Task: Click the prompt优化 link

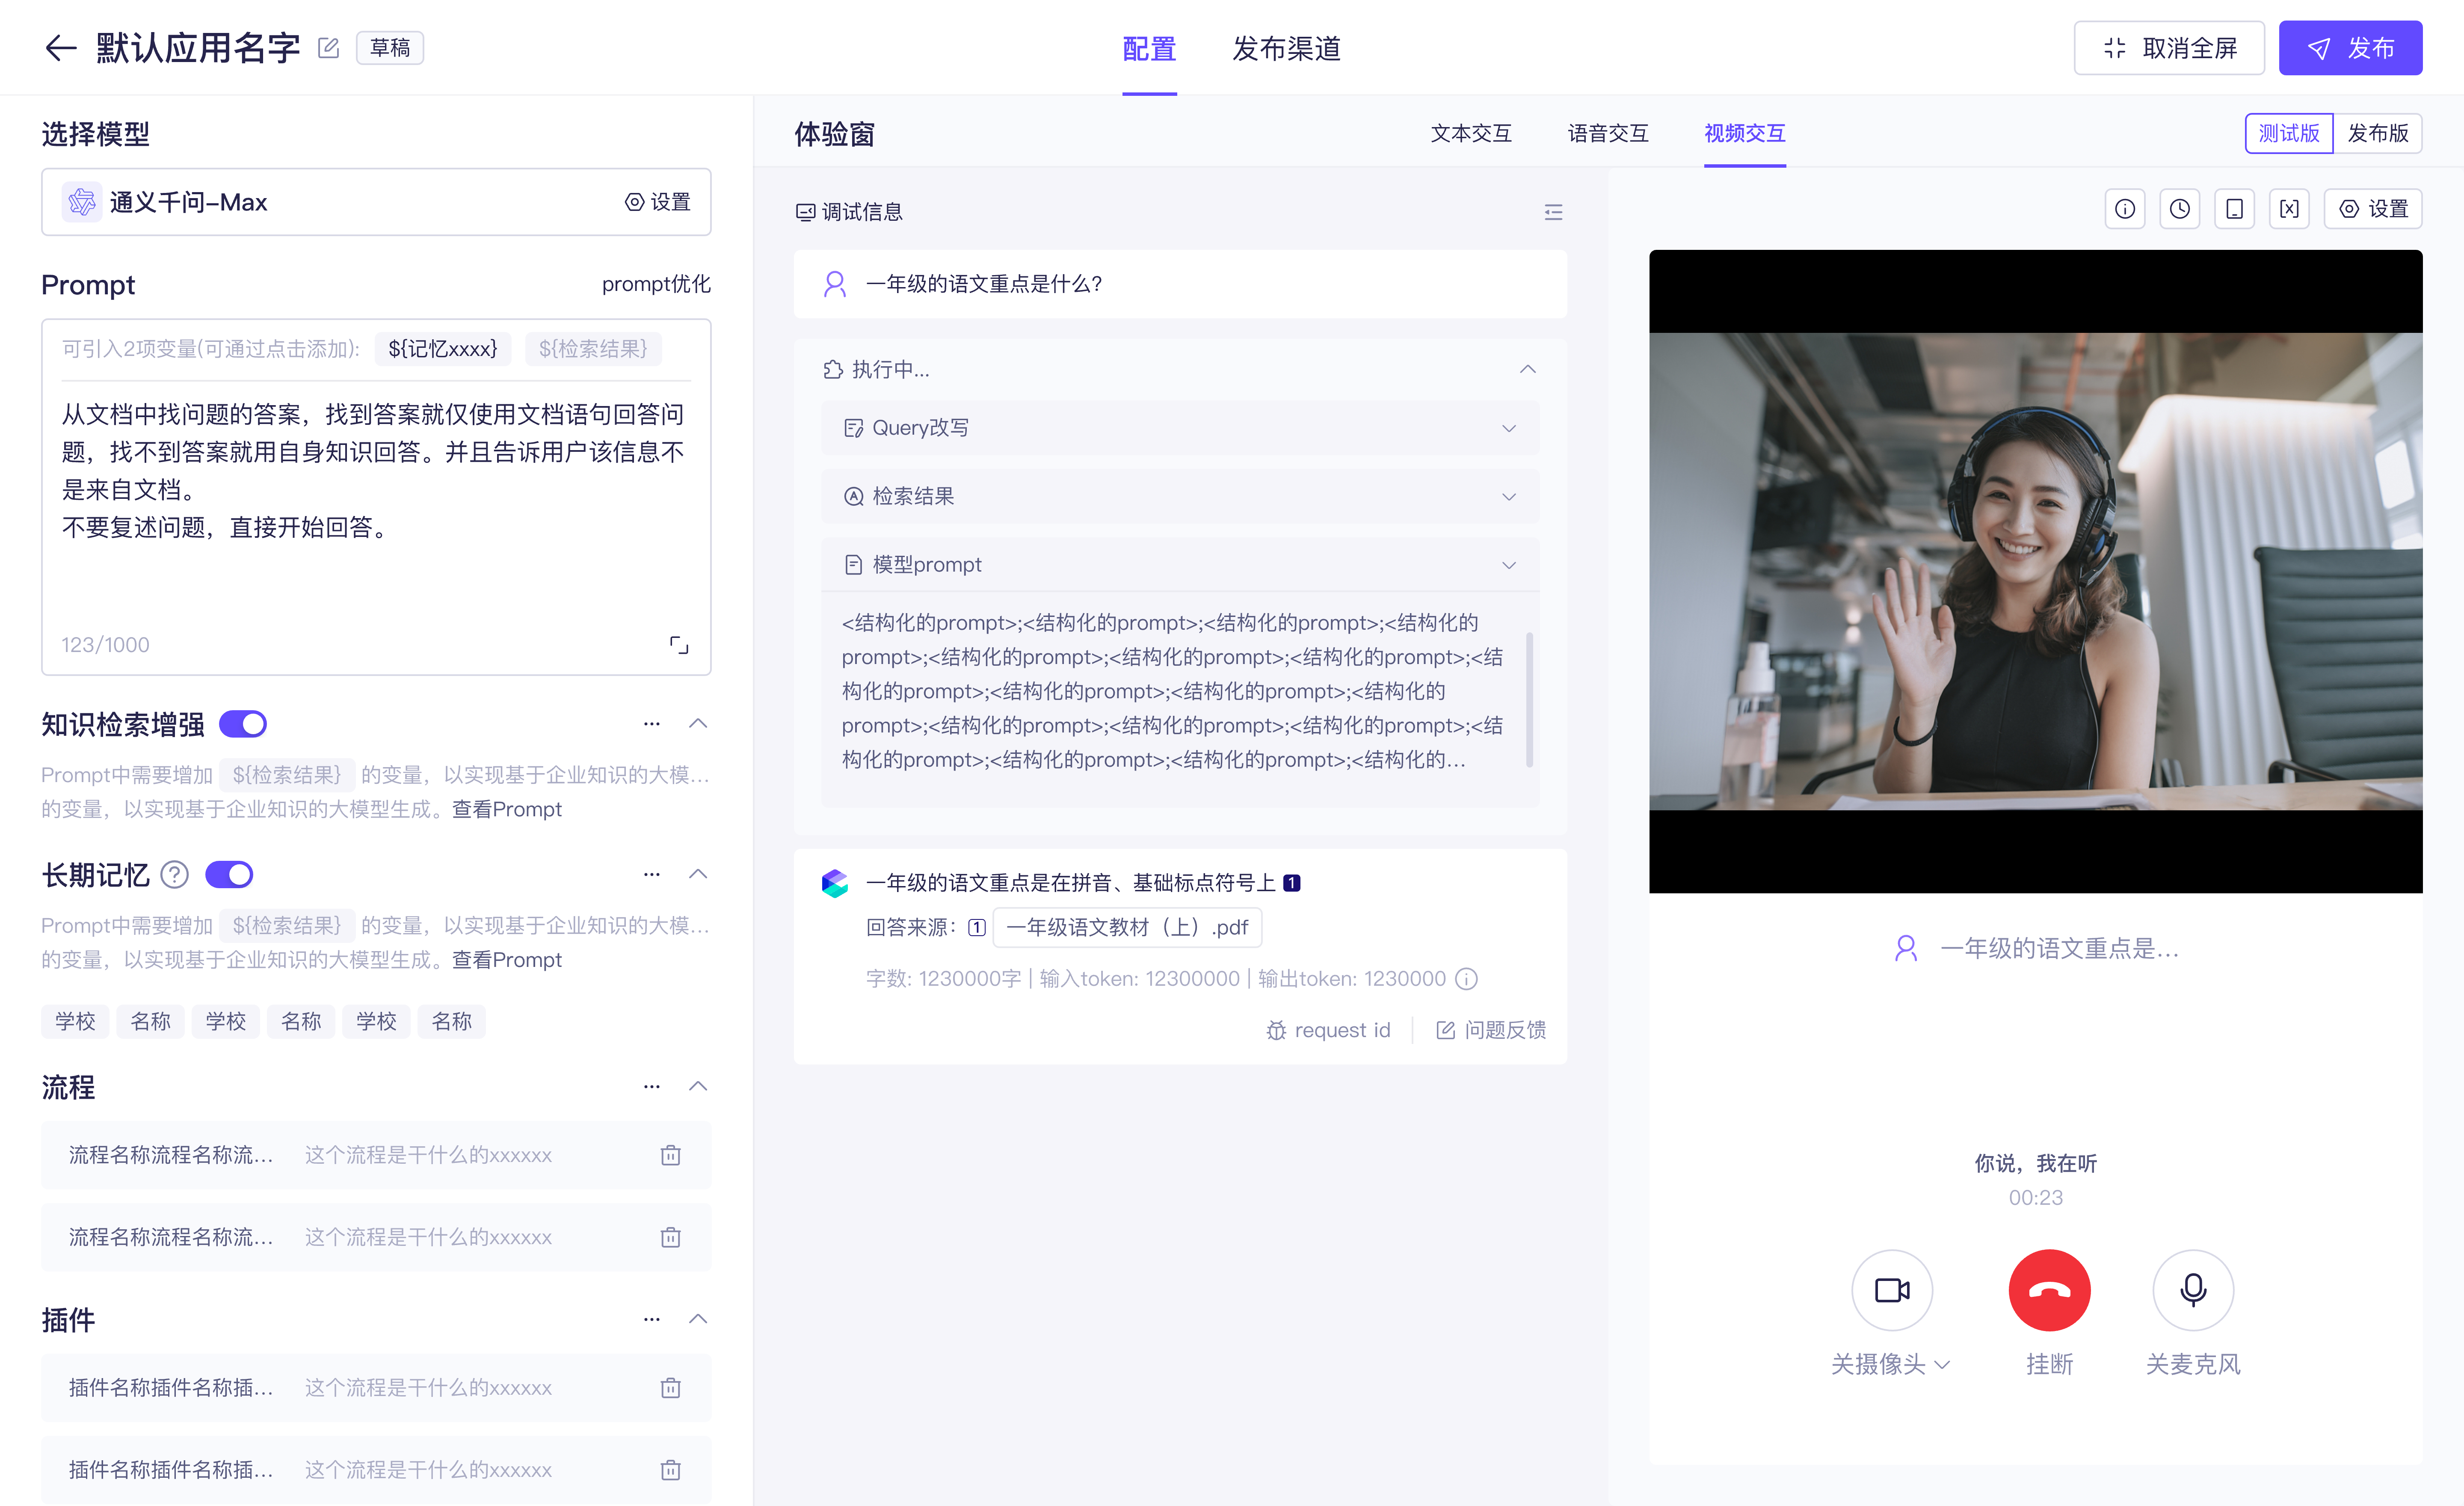Action: 656,284
